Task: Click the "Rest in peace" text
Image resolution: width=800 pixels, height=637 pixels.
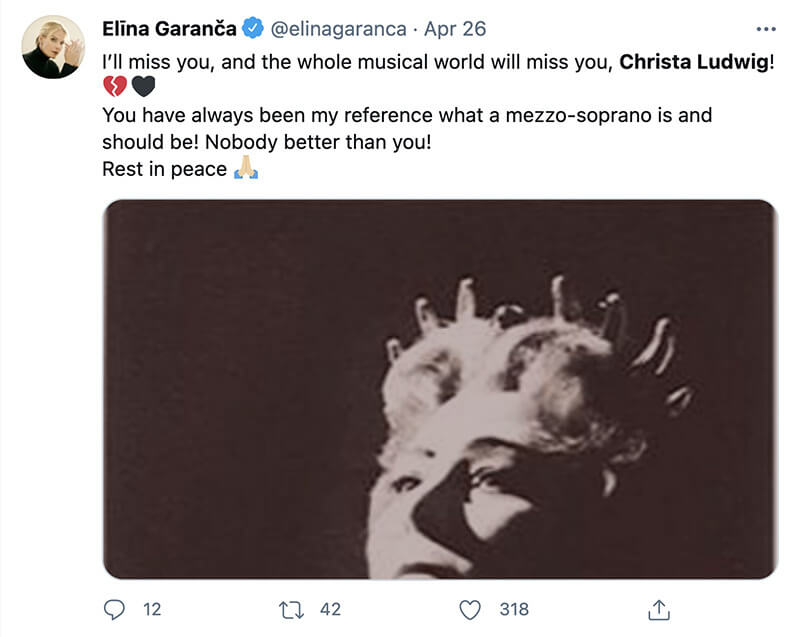Action: (165, 169)
